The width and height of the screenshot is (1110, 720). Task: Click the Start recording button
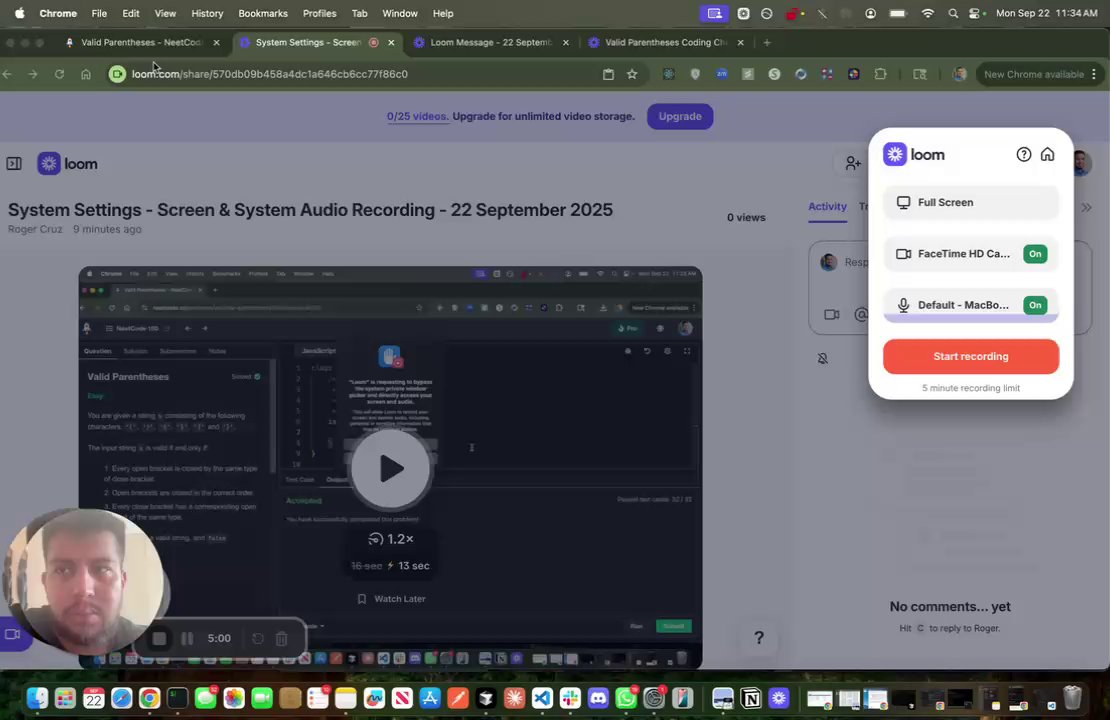point(971,356)
